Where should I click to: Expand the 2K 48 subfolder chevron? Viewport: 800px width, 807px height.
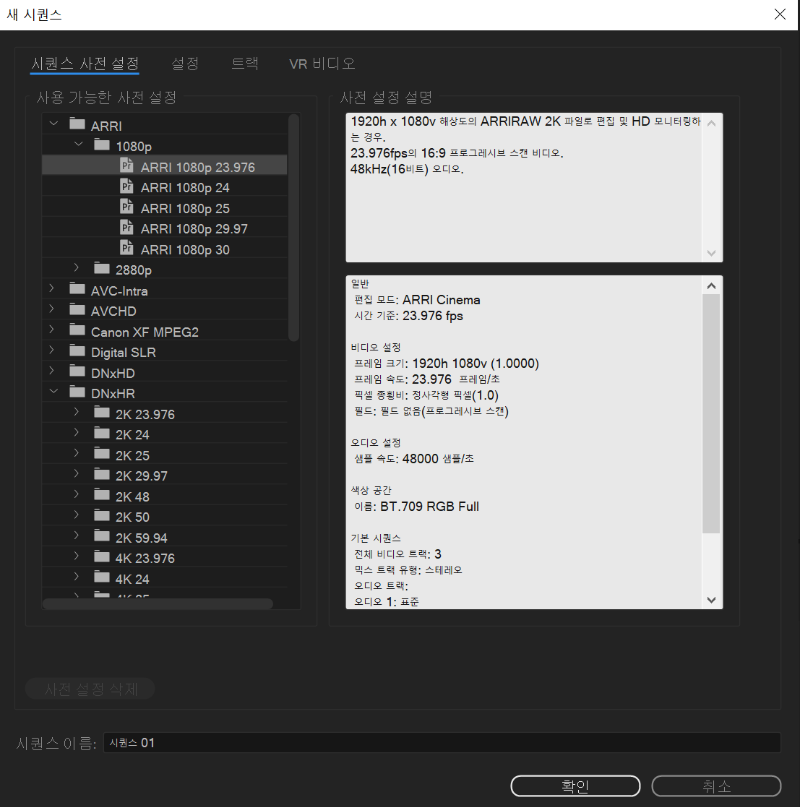[77, 494]
